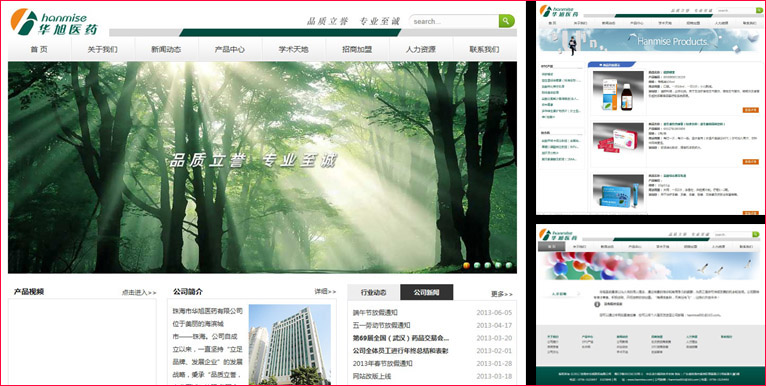This screenshot has width=766, height=386.
Task: Open 人力资源 in the main navigation
Action: pos(421,49)
